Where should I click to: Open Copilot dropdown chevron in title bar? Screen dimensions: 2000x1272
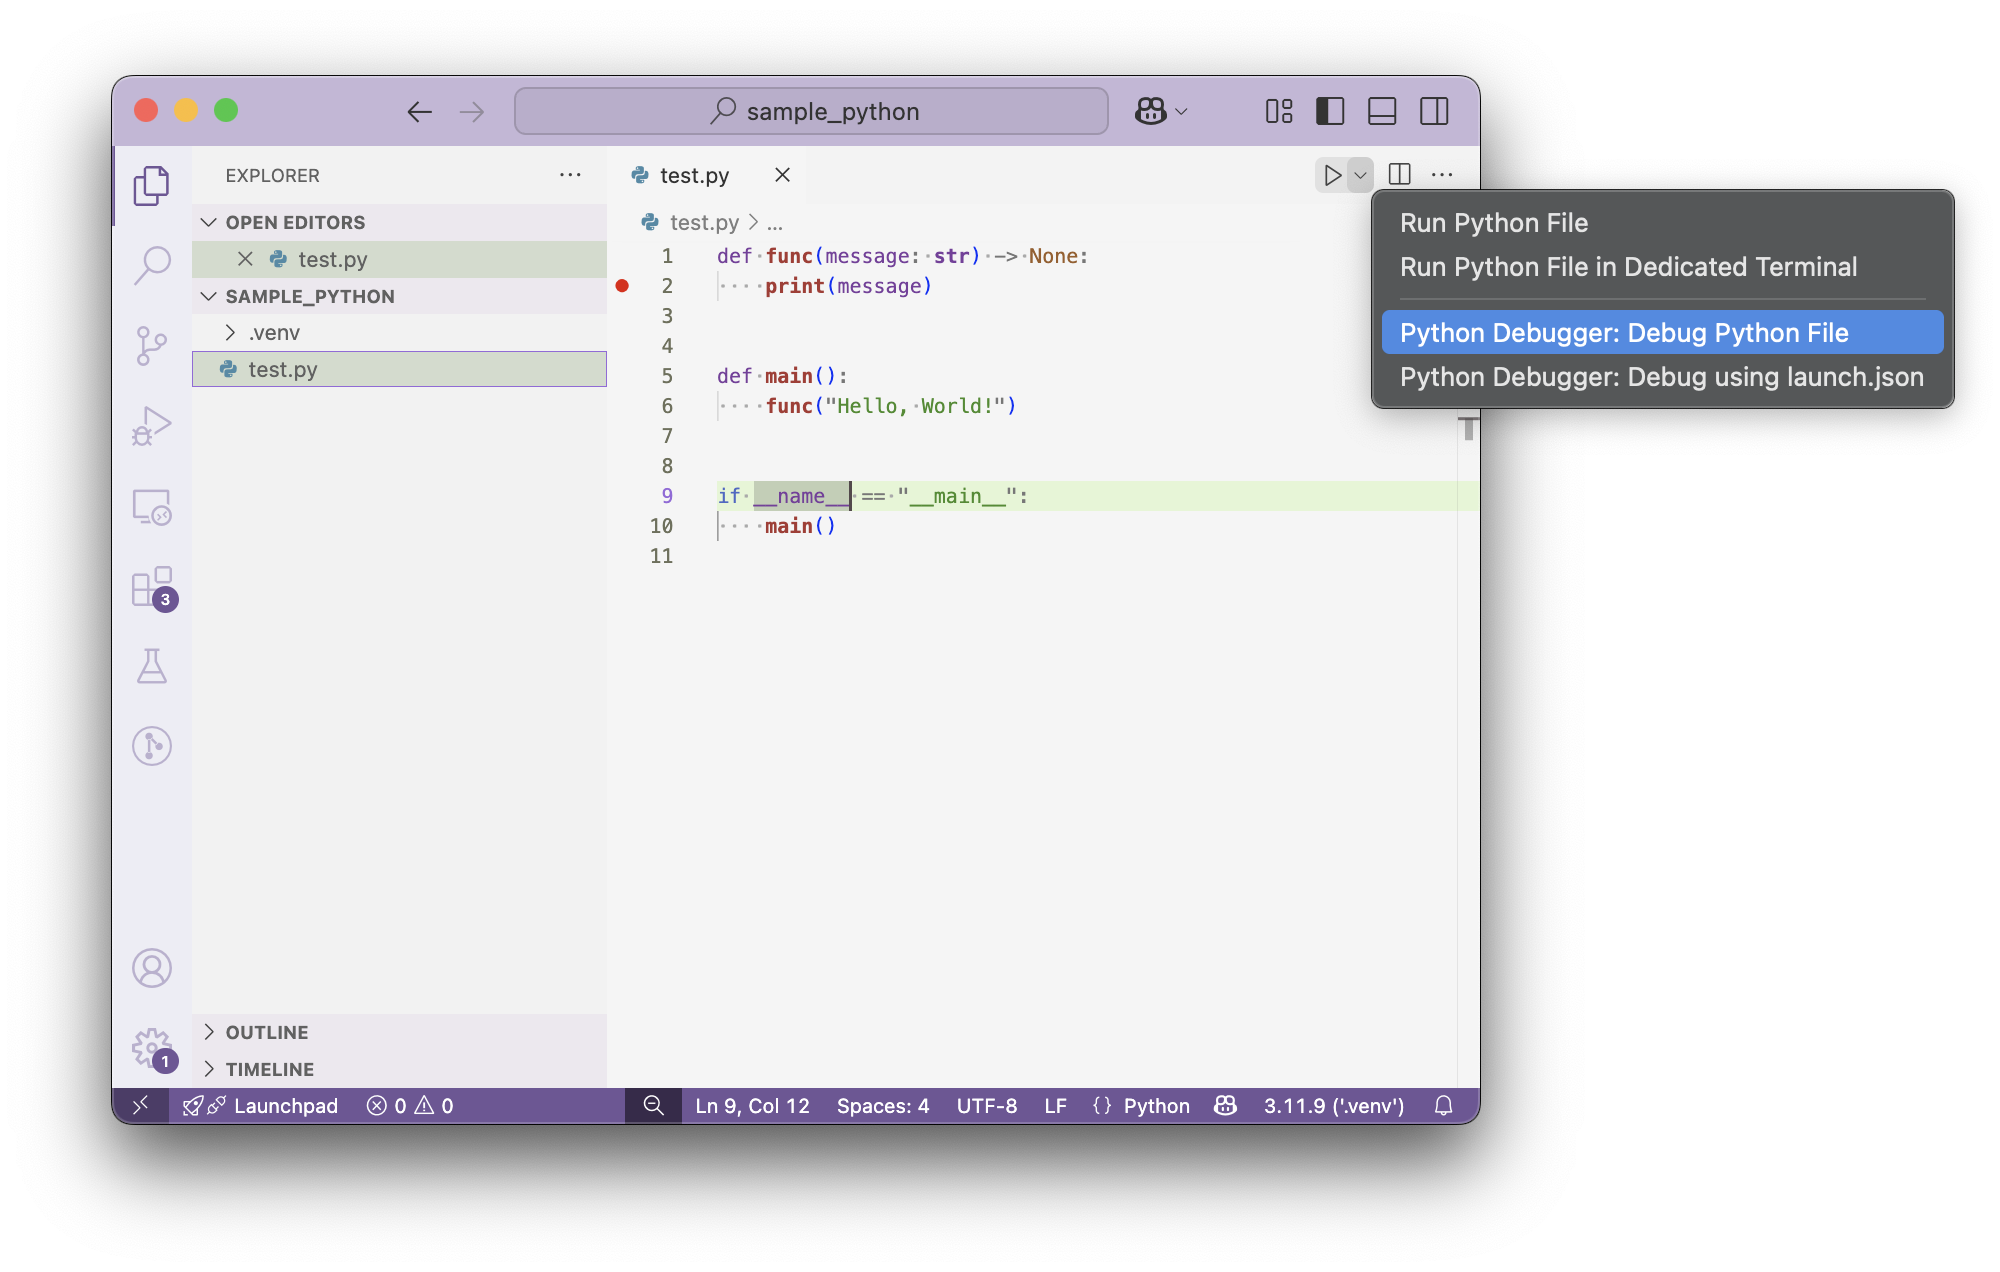(1181, 111)
